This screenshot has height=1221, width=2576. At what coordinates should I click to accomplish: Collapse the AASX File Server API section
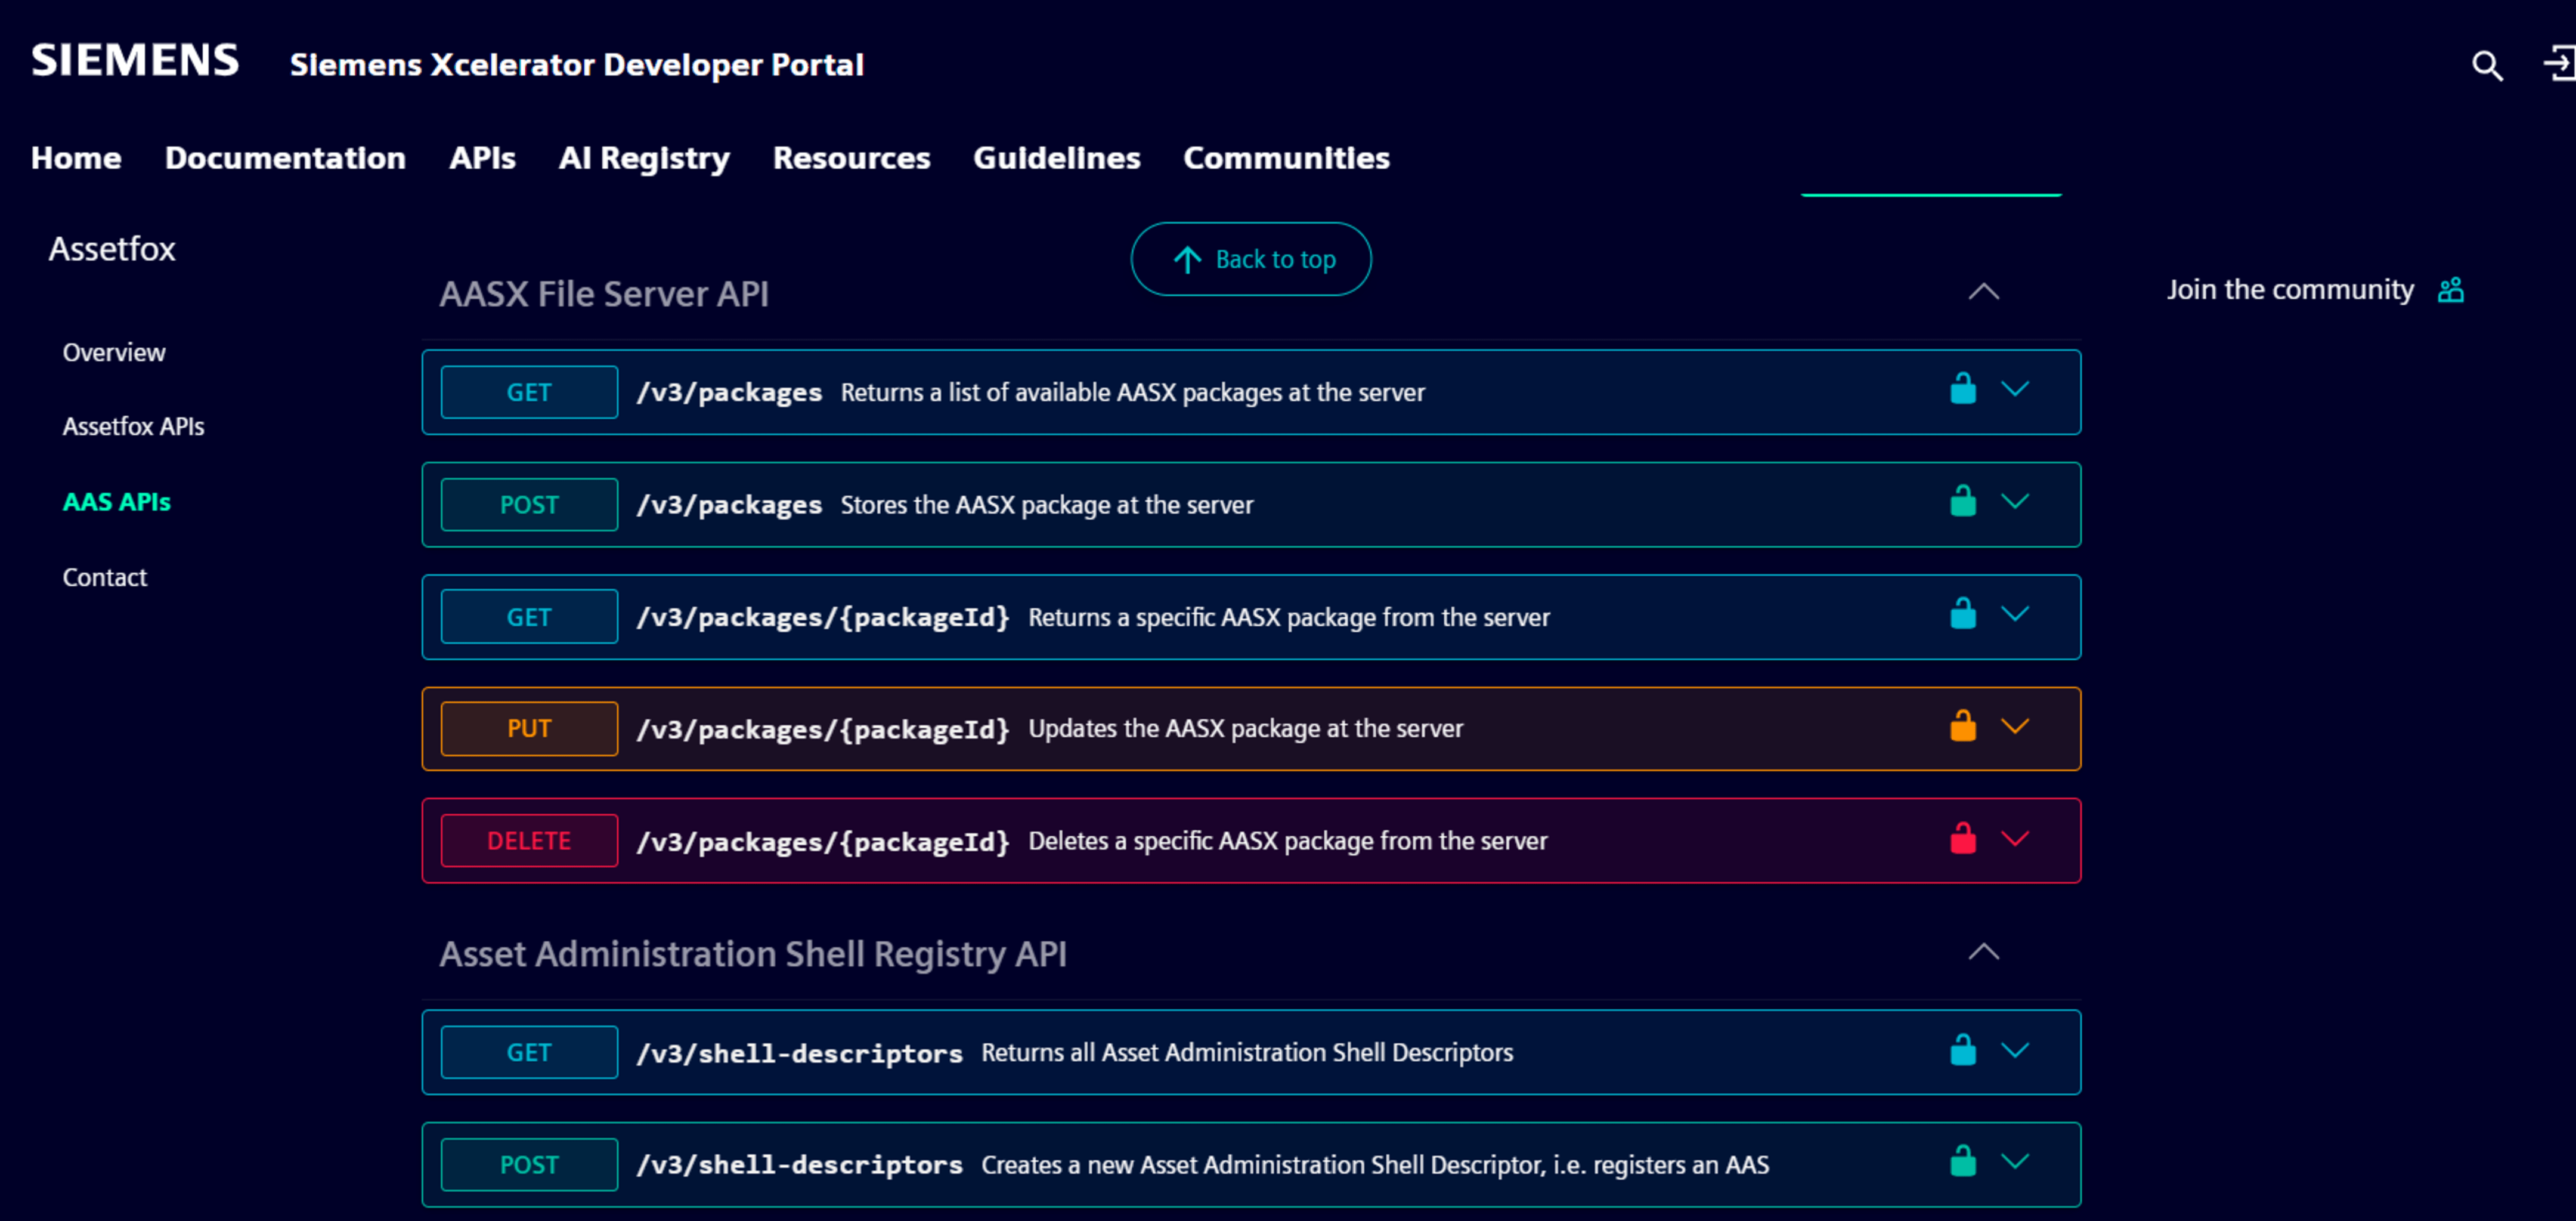tap(1984, 292)
